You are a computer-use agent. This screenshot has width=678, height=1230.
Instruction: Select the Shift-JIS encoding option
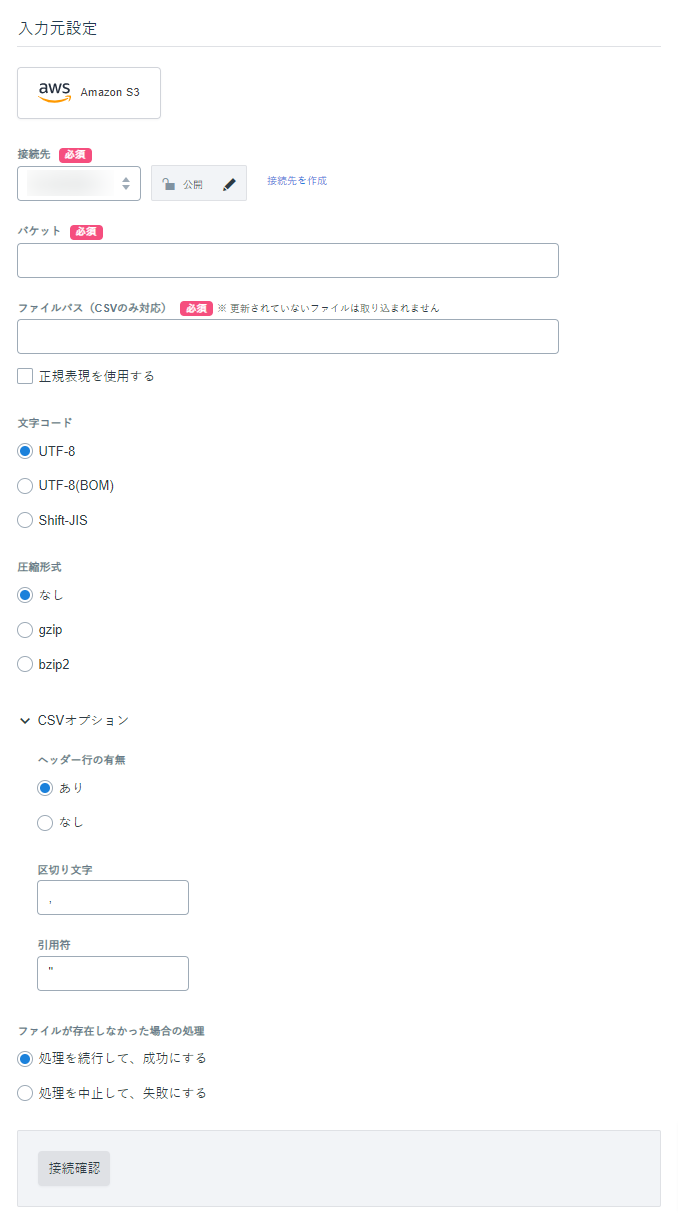point(25,520)
